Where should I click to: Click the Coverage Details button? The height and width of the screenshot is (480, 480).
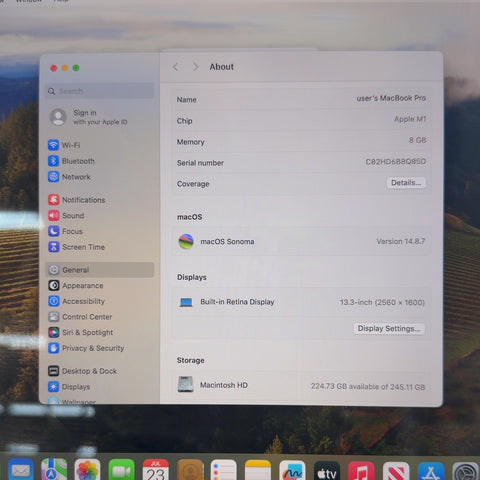[406, 183]
